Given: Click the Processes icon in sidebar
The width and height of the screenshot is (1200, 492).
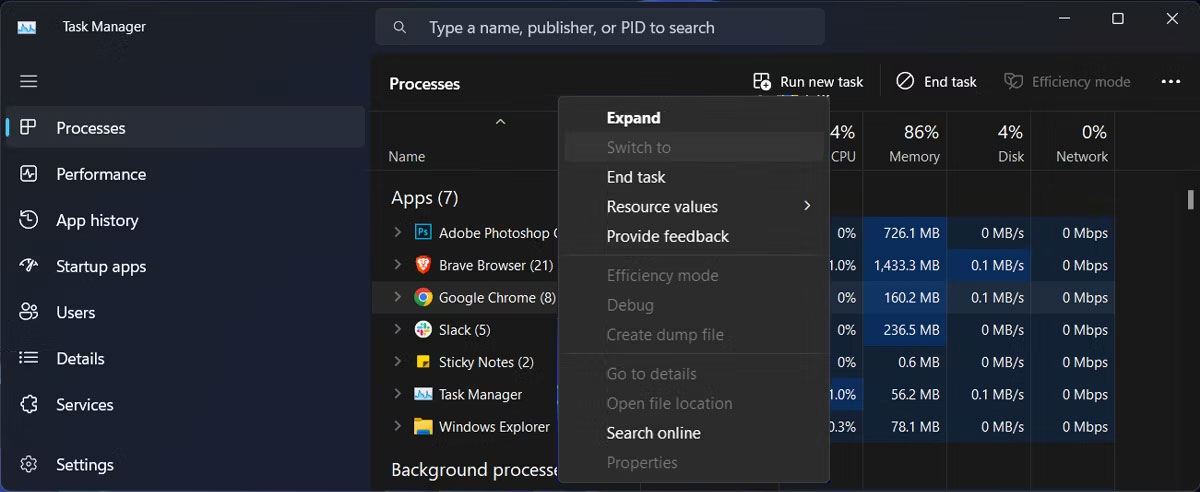Looking at the screenshot, I should [28, 128].
